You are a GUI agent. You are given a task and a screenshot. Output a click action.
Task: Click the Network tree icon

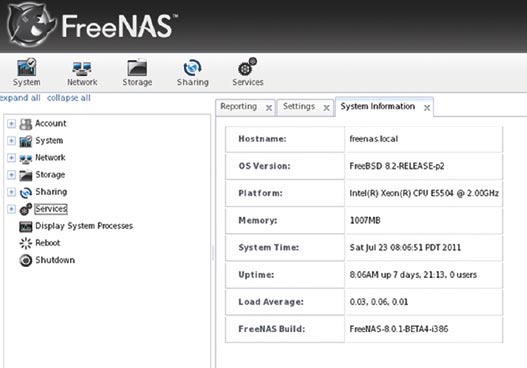[26, 158]
